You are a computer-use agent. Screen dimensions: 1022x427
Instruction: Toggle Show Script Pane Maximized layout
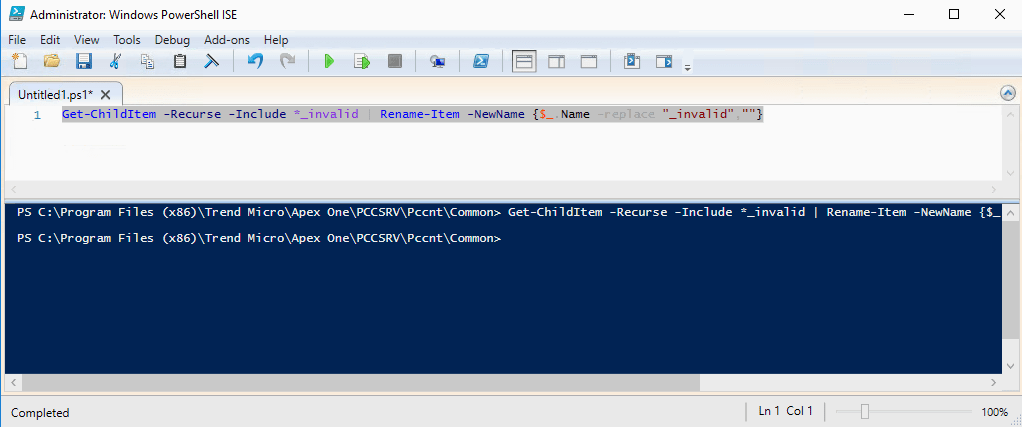point(589,62)
